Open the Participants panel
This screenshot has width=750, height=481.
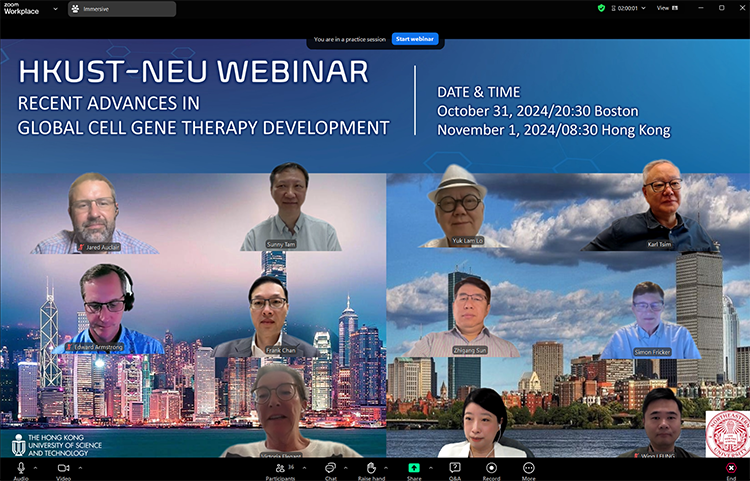280,468
